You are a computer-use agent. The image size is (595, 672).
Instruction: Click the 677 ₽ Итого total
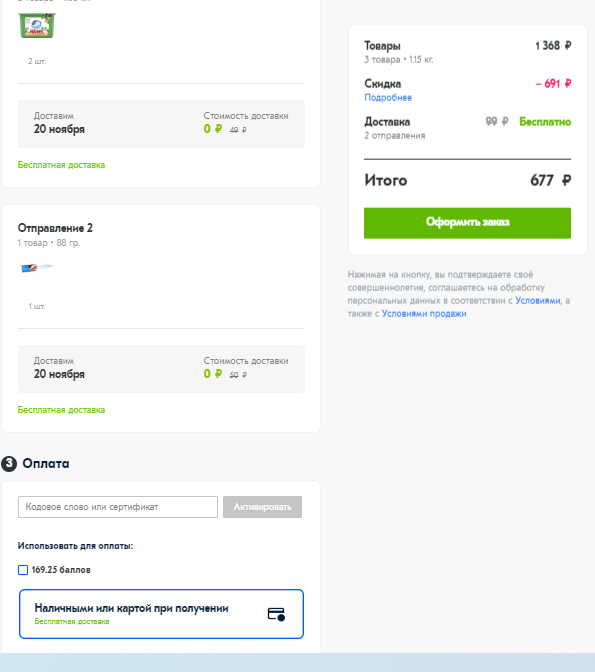pos(550,180)
